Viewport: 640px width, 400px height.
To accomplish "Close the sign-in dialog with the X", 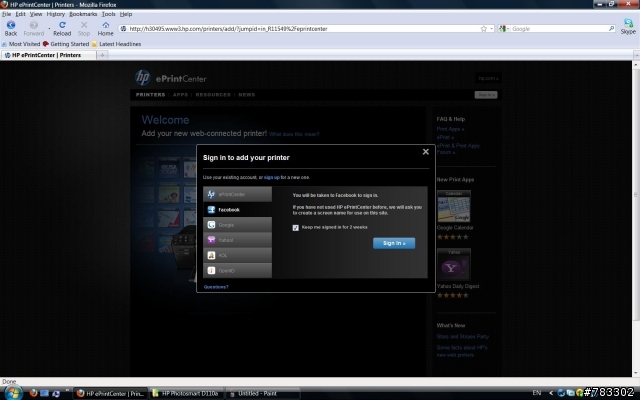I will 426,152.
